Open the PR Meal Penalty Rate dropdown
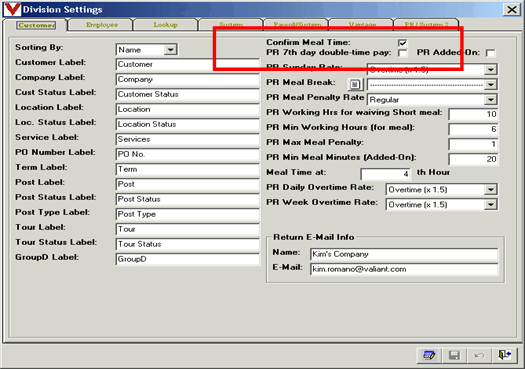The image size is (525, 369). tap(491, 99)
